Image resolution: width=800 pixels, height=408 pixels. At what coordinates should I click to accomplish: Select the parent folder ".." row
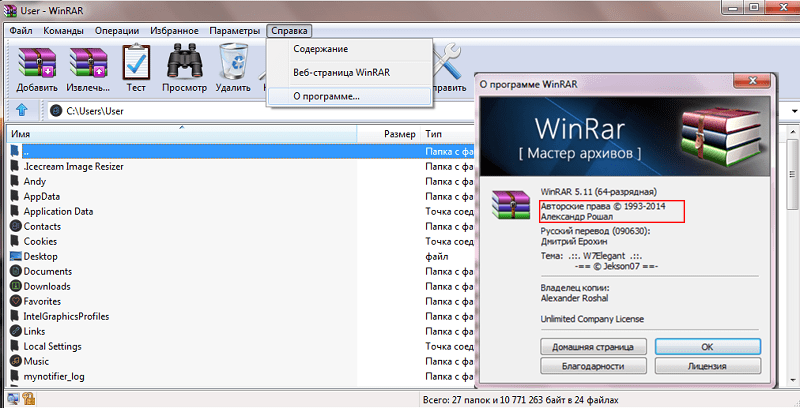[241, 151]
